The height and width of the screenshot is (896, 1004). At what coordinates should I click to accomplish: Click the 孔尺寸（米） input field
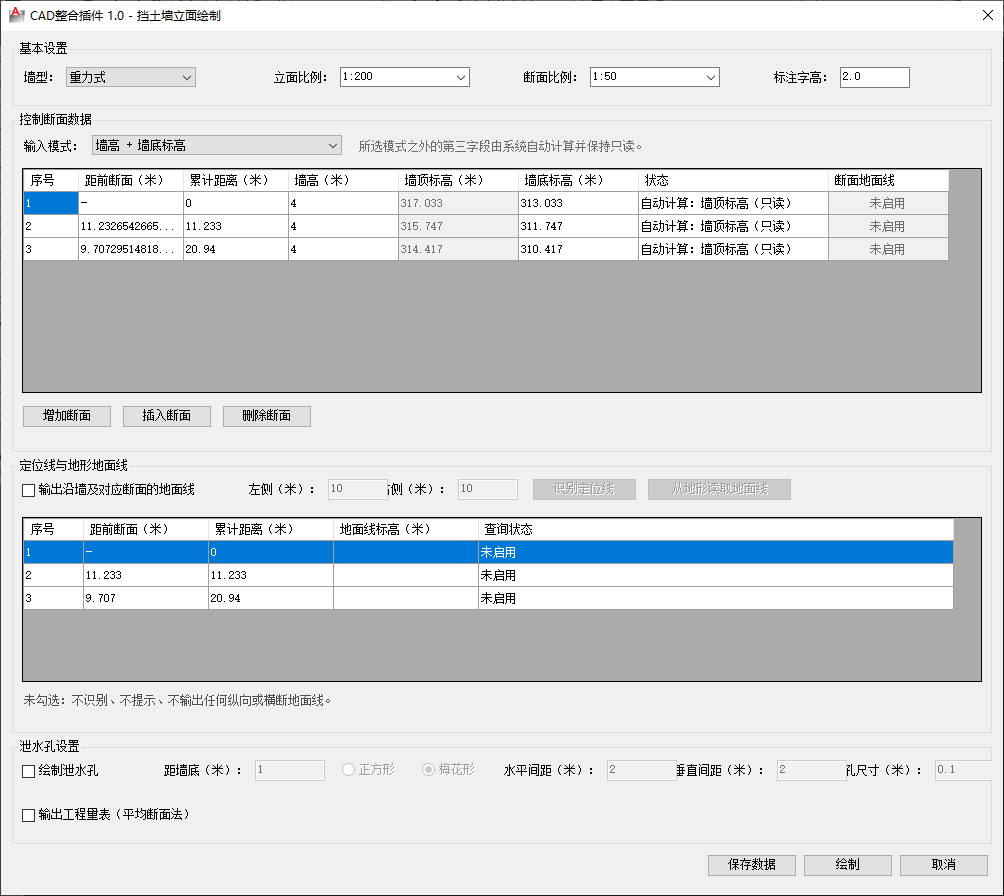coord(964,770)
